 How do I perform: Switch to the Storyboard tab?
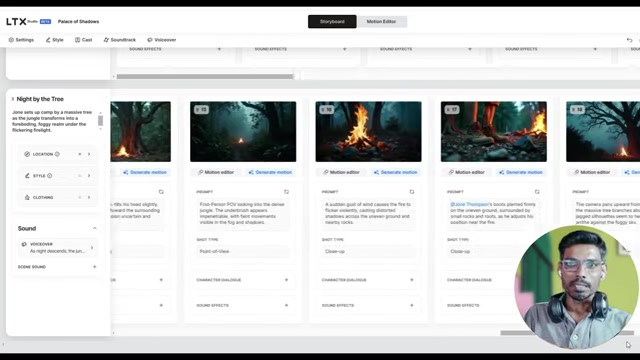[x=332, y=22]
